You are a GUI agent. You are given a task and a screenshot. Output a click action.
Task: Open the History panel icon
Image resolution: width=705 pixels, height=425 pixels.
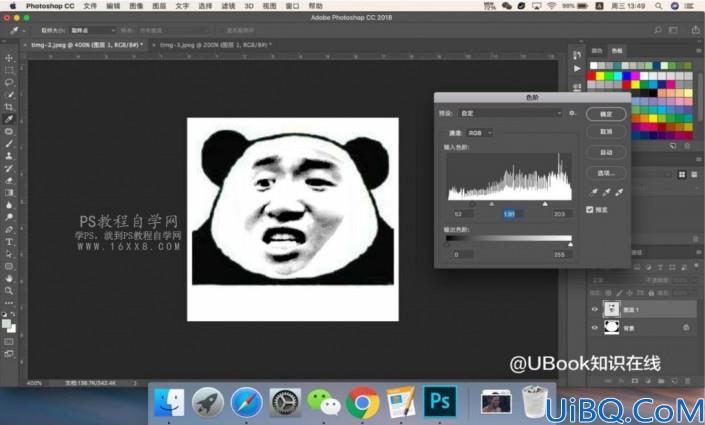(577, 55)
